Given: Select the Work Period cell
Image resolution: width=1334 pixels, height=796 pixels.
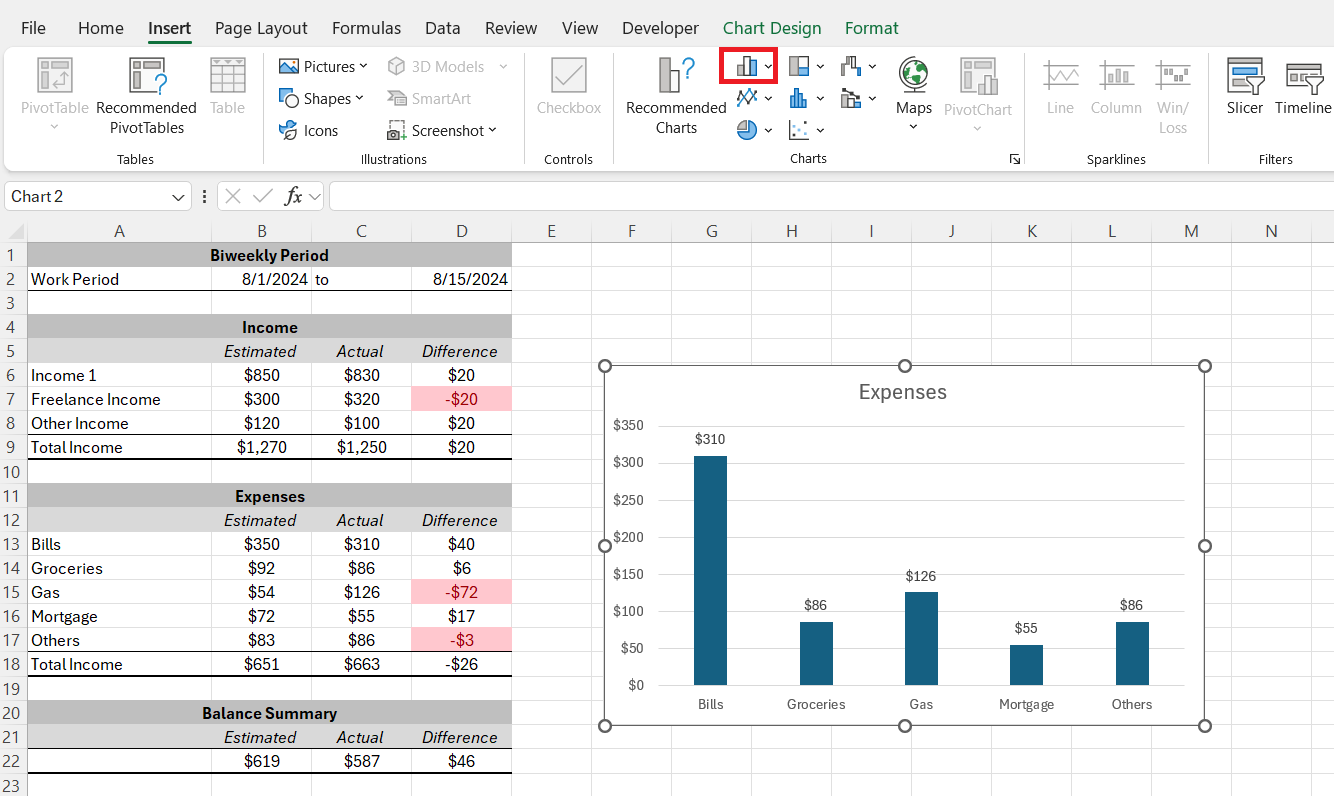Looking at the screenshot, I should coord(119,279).
